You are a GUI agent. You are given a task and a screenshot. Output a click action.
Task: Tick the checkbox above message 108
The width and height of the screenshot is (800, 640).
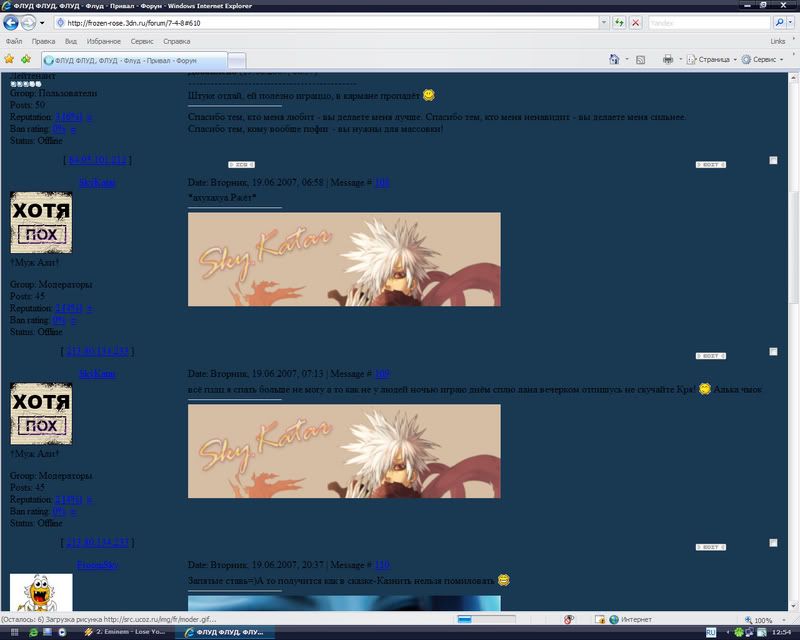(x=773, y=160)
